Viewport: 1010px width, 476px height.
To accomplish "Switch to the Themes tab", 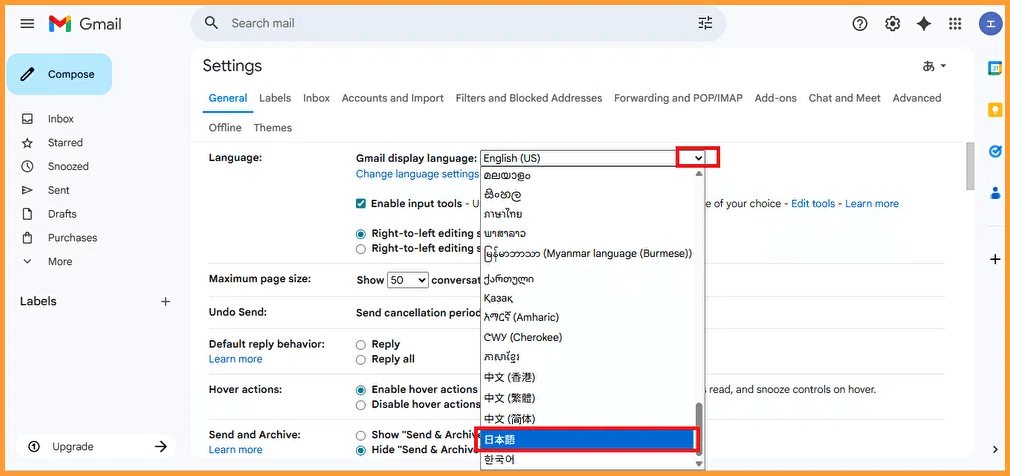I will (x=272, y=128).
